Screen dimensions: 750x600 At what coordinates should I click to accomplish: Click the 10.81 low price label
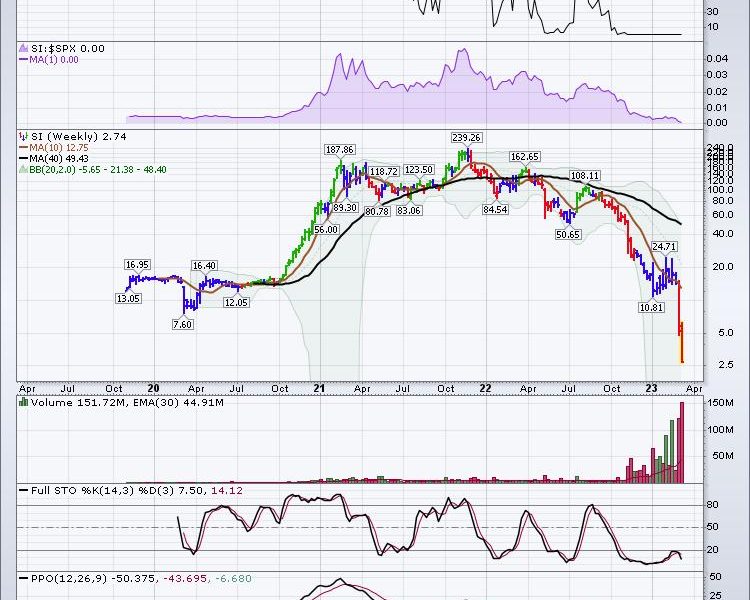pyautogui.click(x=651, y=307)
